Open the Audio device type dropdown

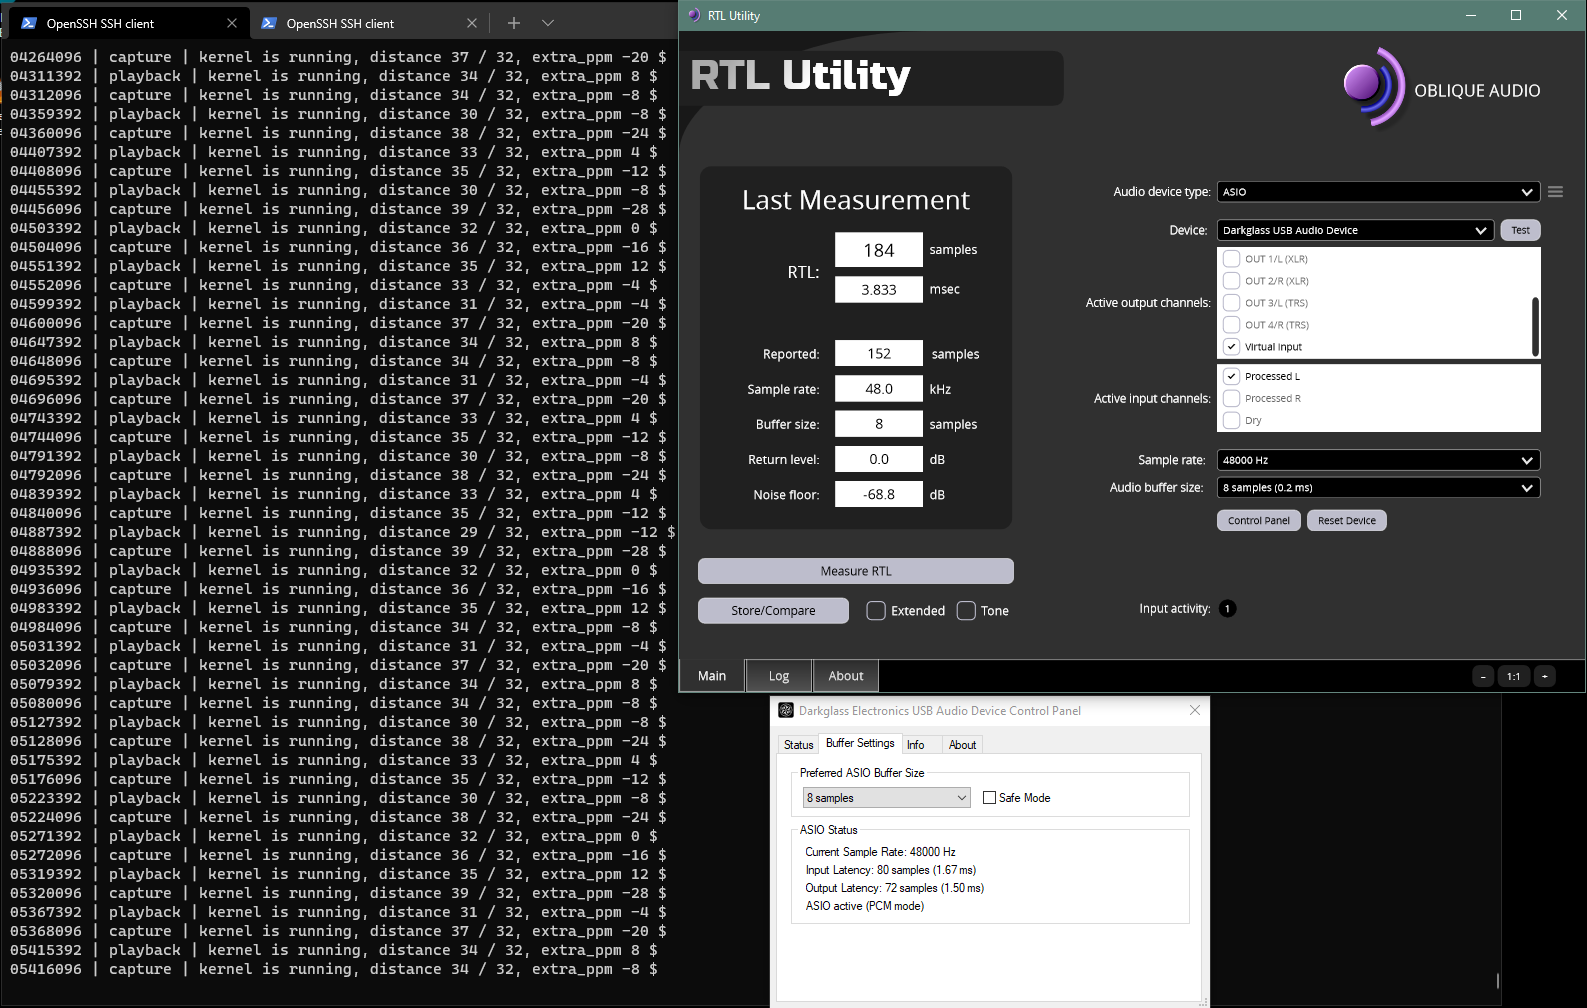(1378, 192)
